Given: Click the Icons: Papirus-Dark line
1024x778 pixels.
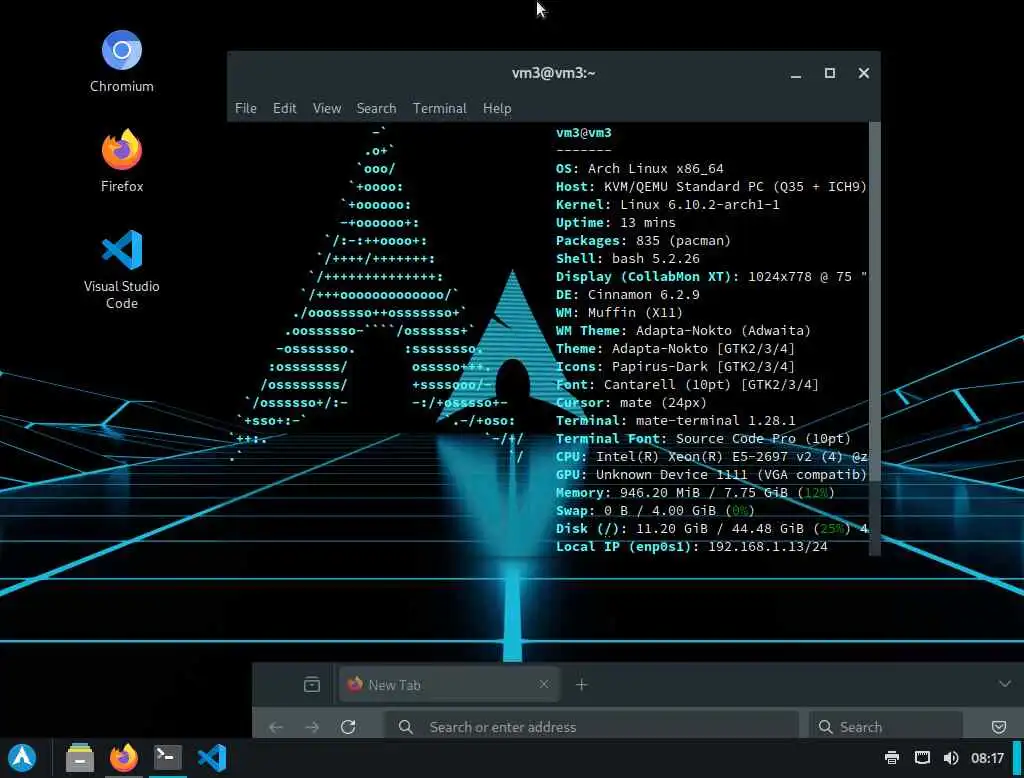Looking at the screenshot, I should point(675,366).
